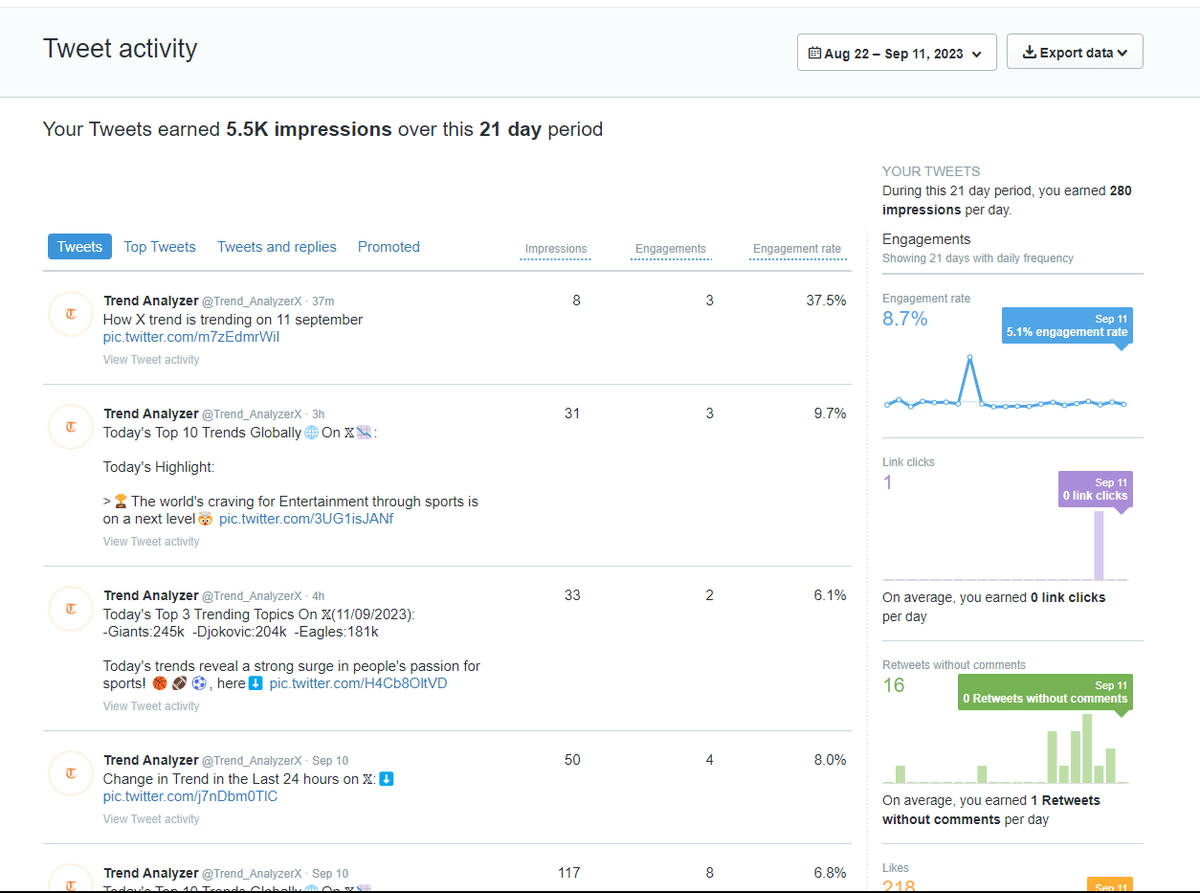Open link pic.twitter.com/j7nDbm0TlC

(x=191, y=797)
